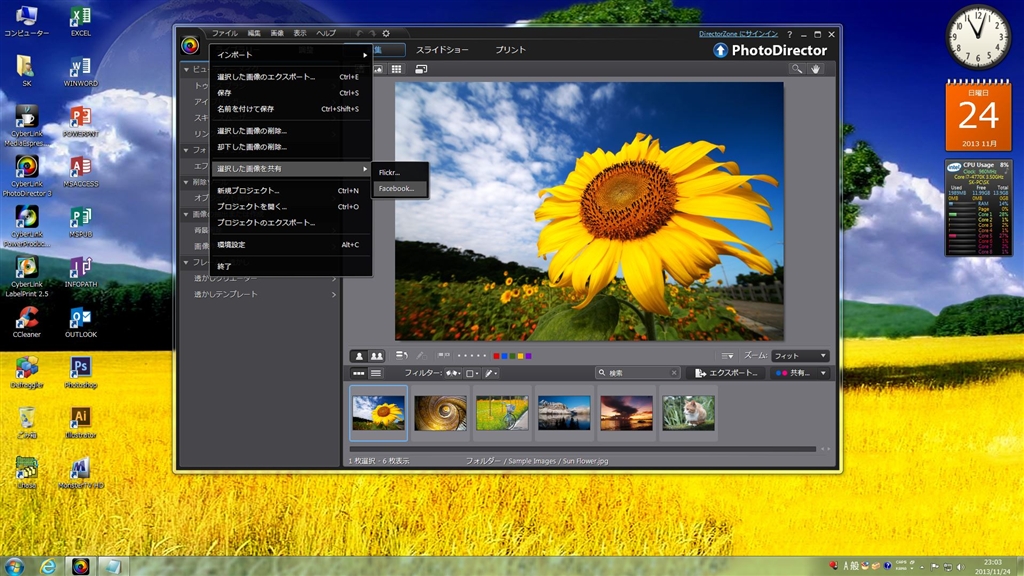Choose Flickr from the share submenu
This screenshot has width=1024, height=576.
[x=390, y=172]
